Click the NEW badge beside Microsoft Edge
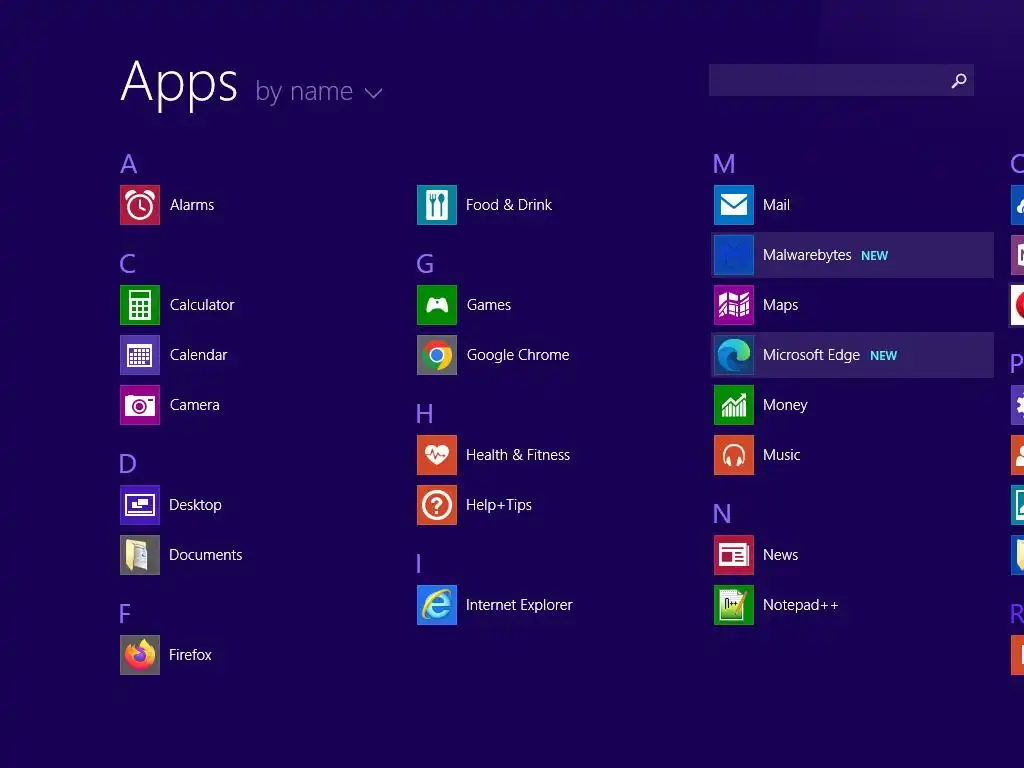Viewport: 1024px width, 768px height. (884, 356)
